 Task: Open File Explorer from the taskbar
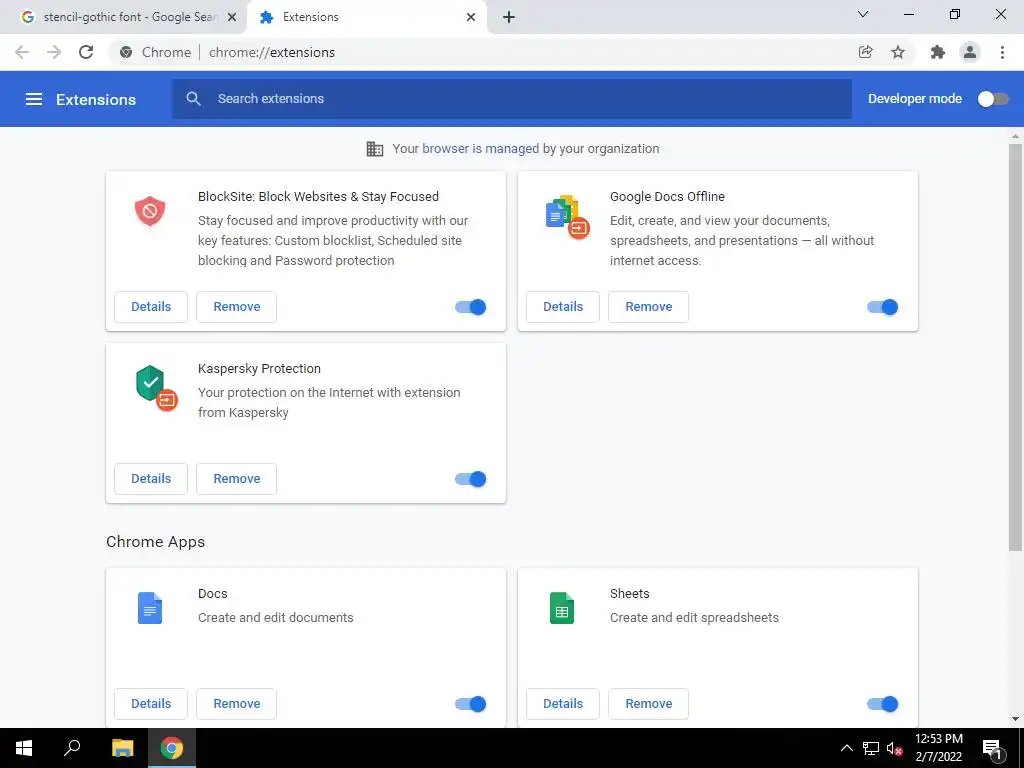(122, 748)
